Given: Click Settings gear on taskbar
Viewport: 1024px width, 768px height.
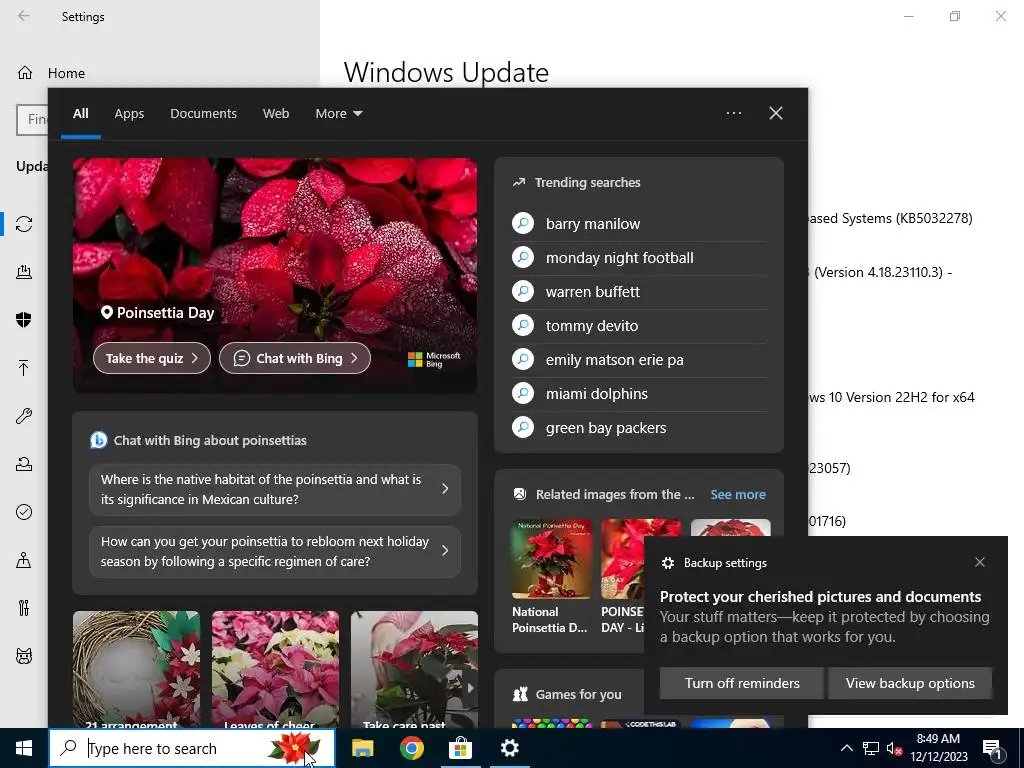Looking at the screenshot, I should coord(509,748).
